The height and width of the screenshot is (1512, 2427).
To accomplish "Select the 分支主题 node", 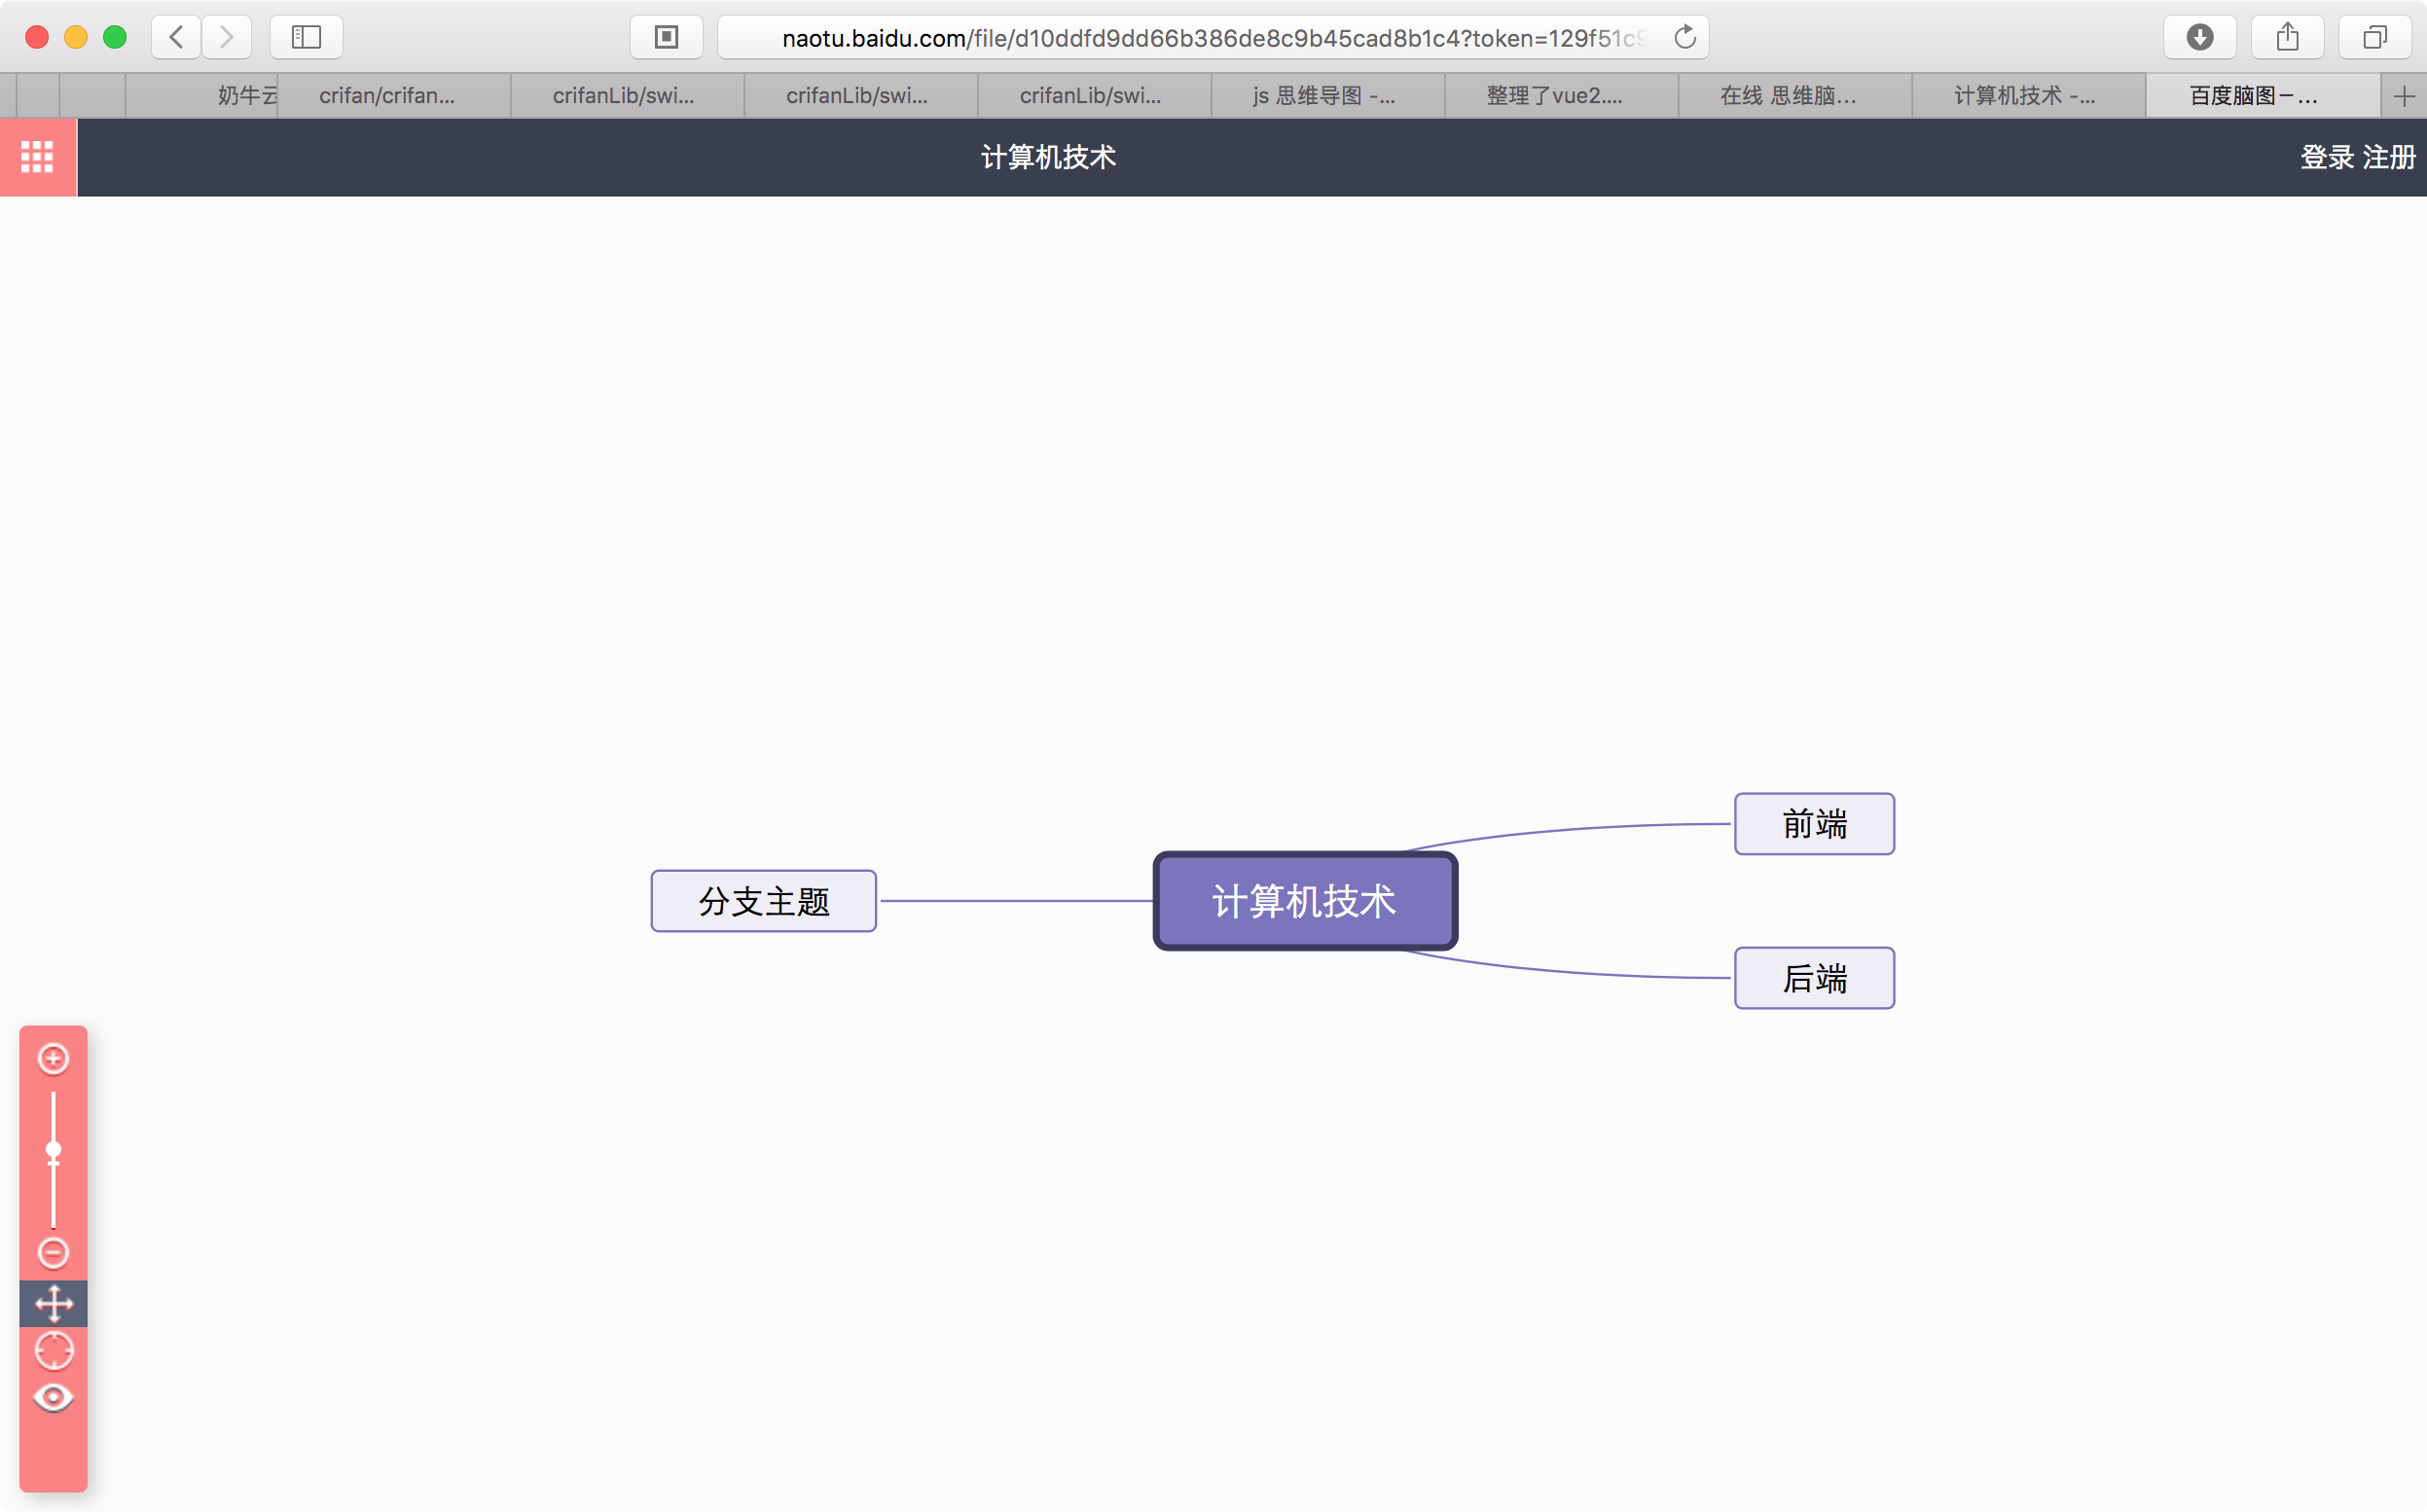I will tap(764, 901).
